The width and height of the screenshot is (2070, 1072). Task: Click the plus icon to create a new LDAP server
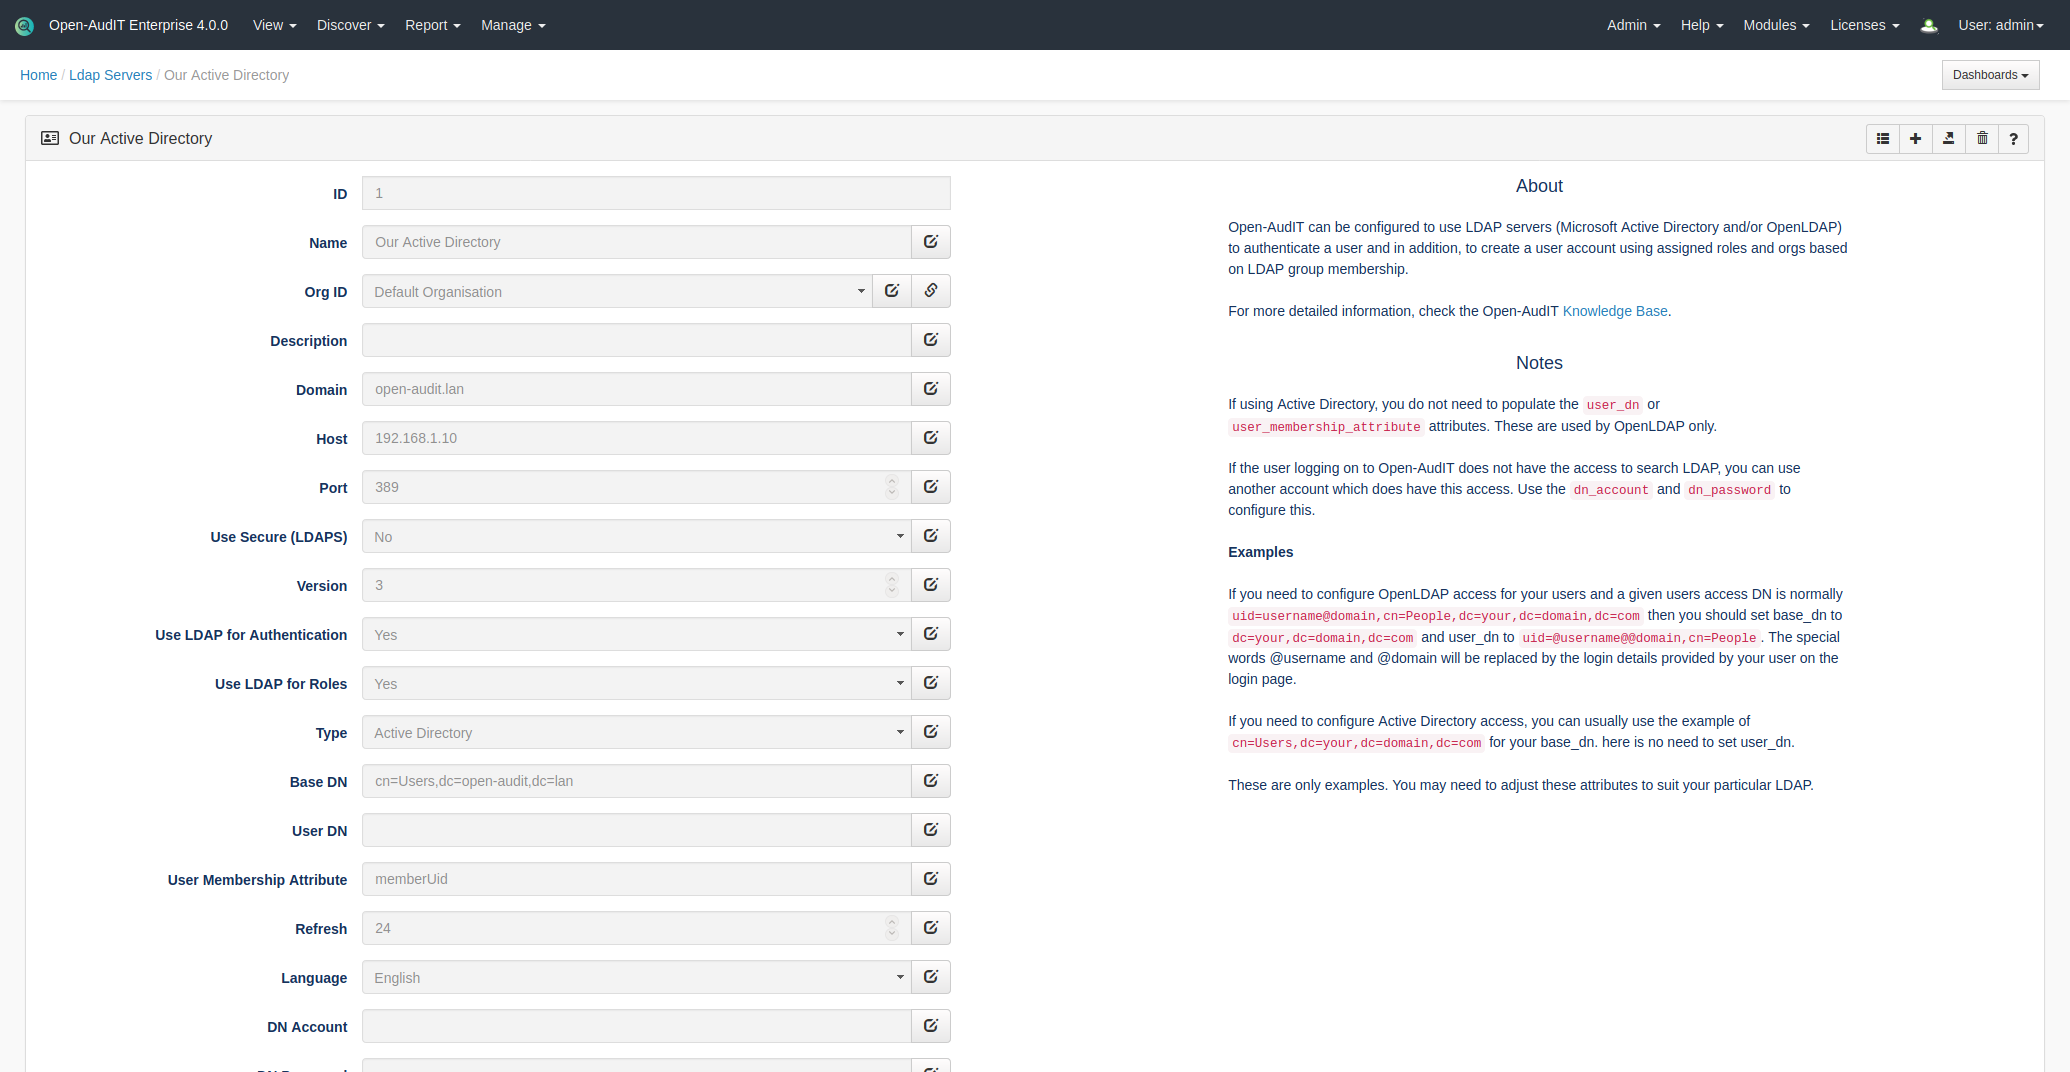click(x=1915, y=139)
